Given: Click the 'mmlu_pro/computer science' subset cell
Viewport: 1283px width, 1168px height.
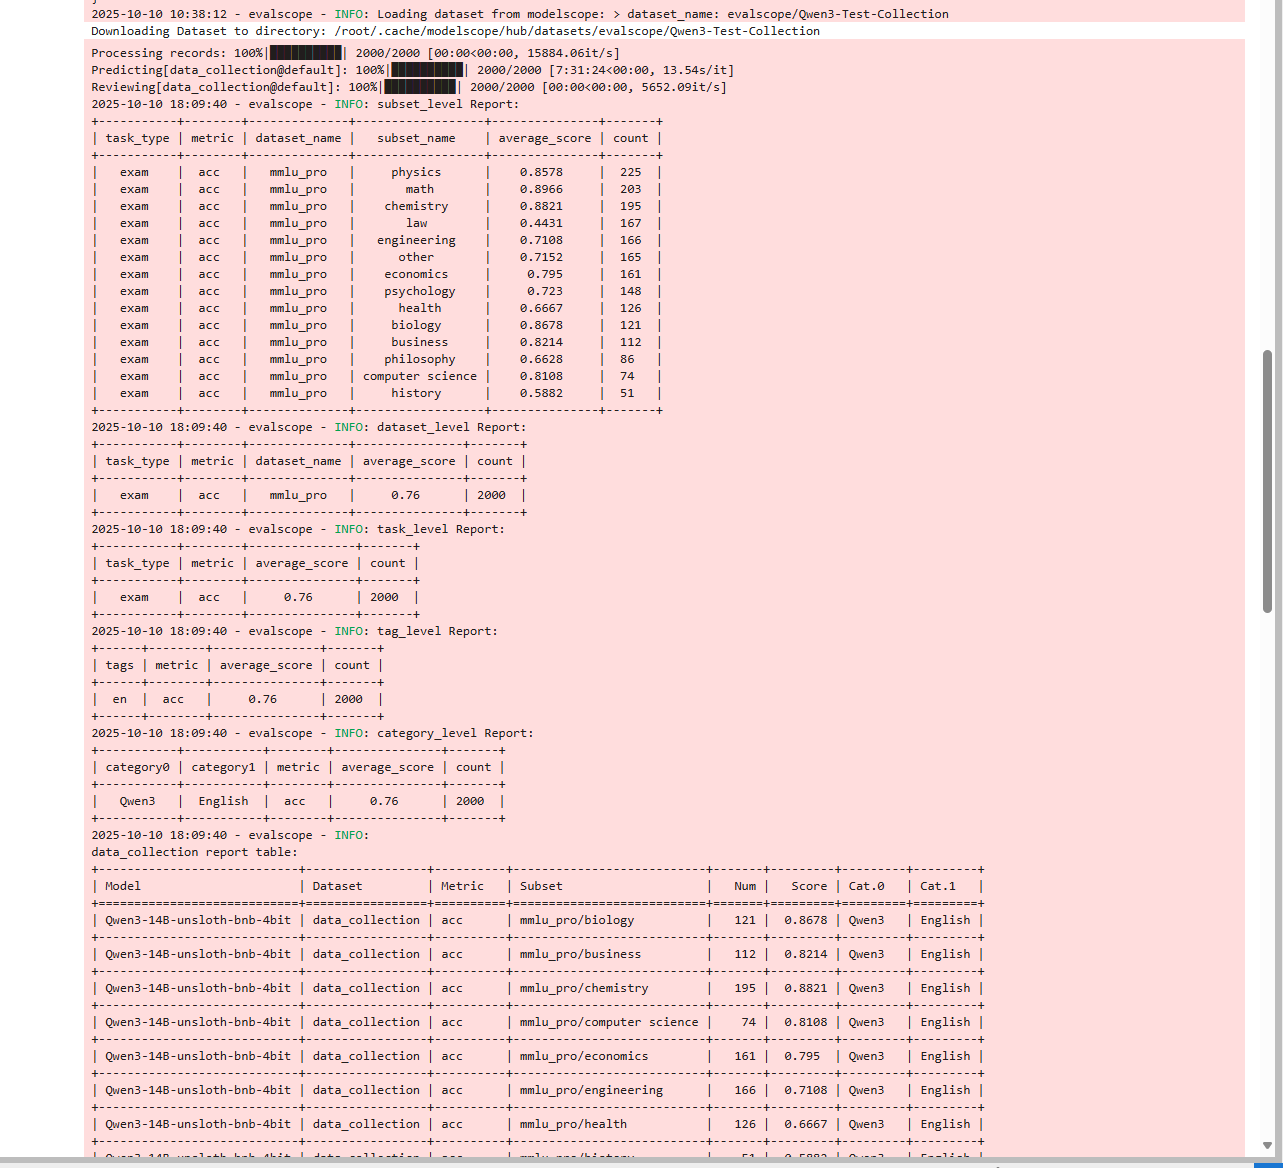Looking at the screenshot, I should 609,1022.
